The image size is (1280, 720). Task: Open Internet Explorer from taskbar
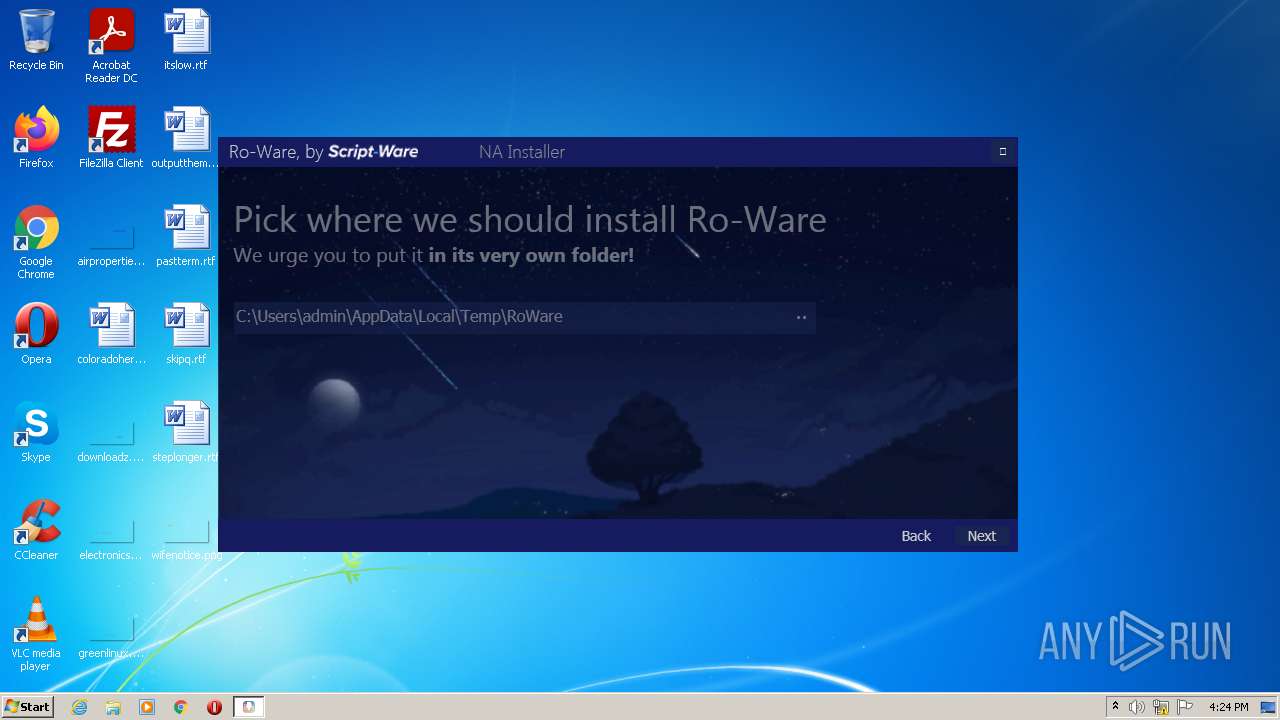(79, 707)
